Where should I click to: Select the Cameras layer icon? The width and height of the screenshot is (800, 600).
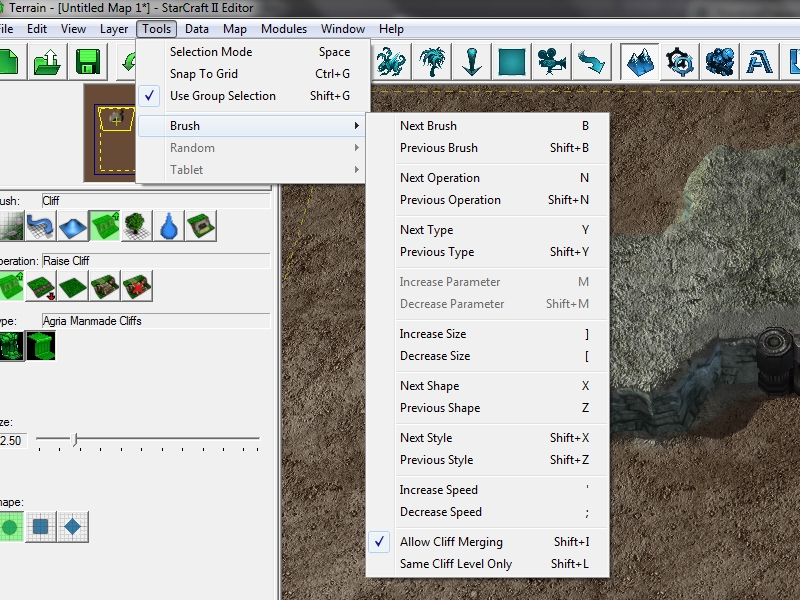(x=551, y=62)
